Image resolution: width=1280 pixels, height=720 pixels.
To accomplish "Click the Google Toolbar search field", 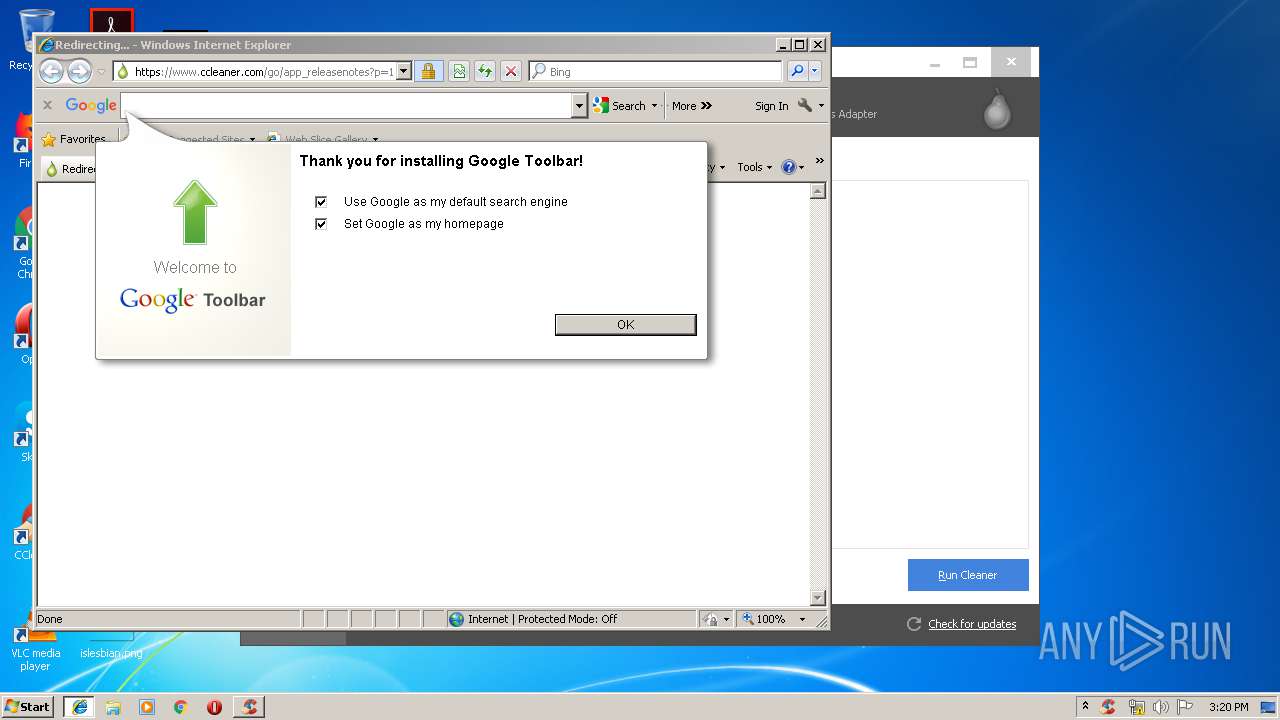I will click(346, 105).
